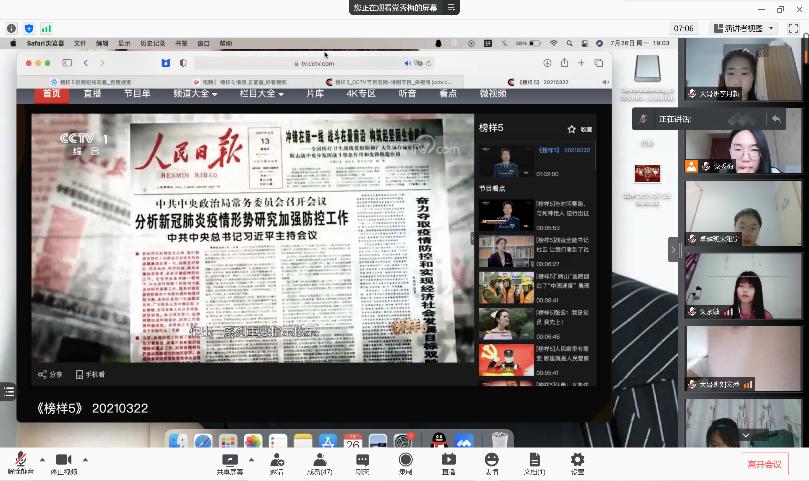
Task: Reload the page in Safari address bar
Action: (428, 63)
